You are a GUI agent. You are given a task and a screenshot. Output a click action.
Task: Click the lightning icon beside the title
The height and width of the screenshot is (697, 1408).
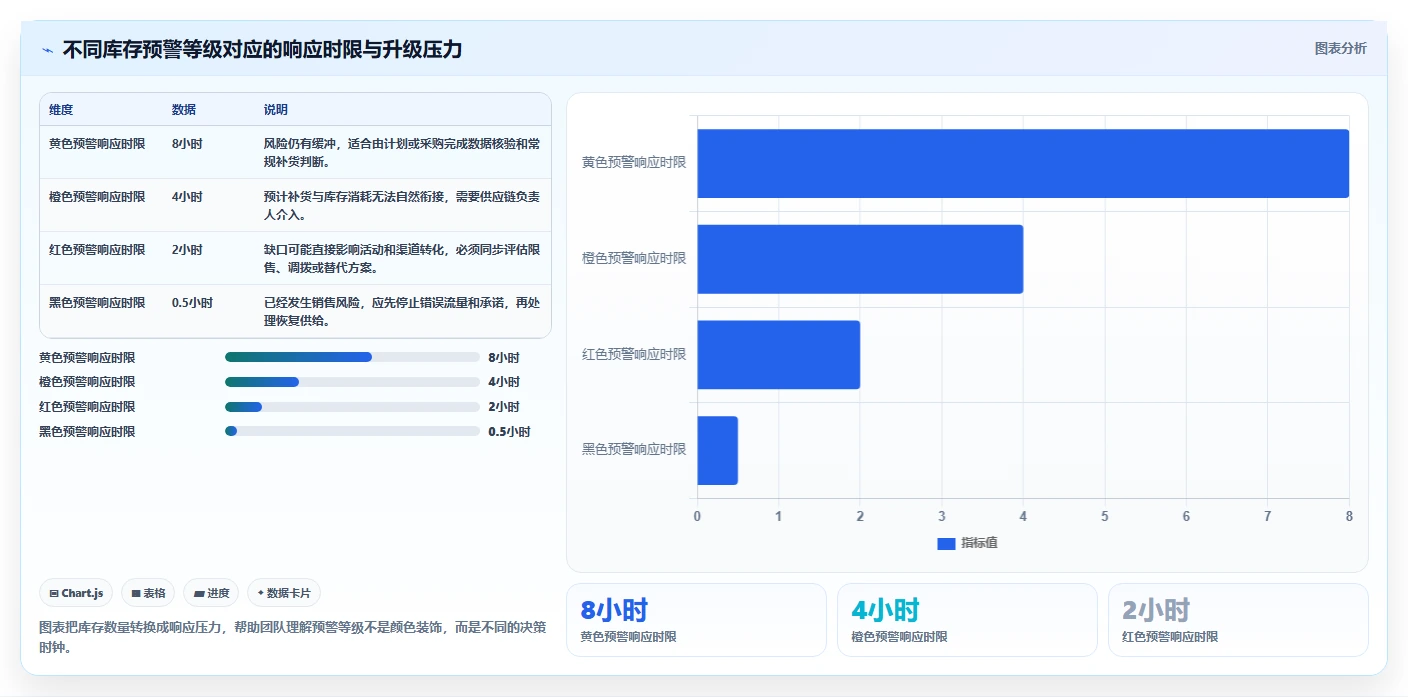(48, 50)
